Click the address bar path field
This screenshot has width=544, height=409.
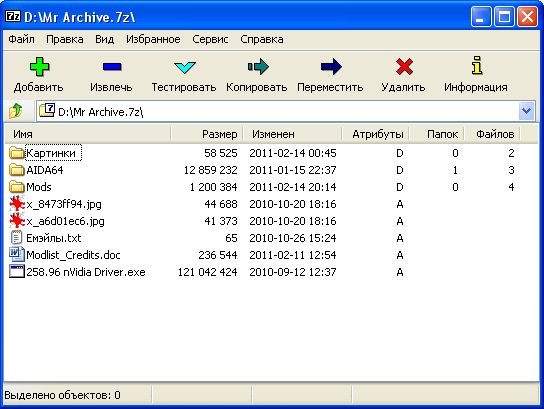coord(278,111)
